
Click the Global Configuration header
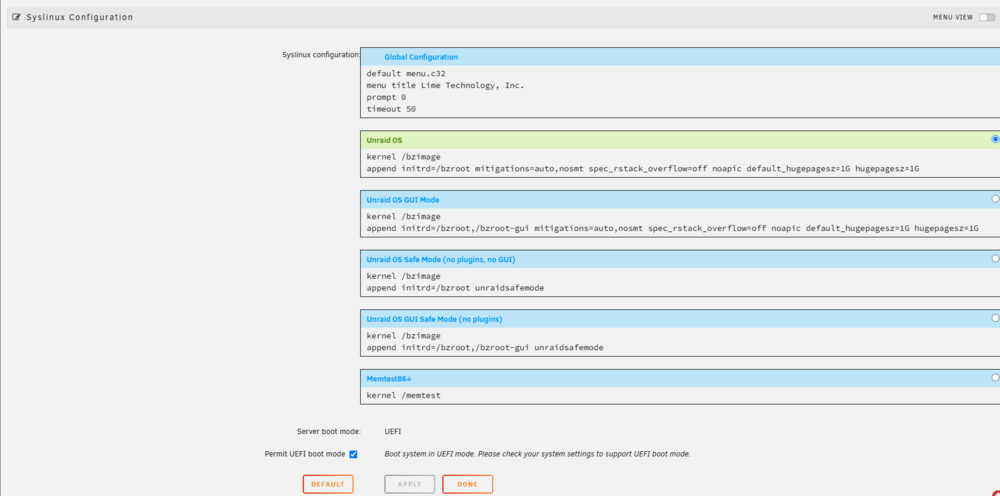tap(680, 57)
